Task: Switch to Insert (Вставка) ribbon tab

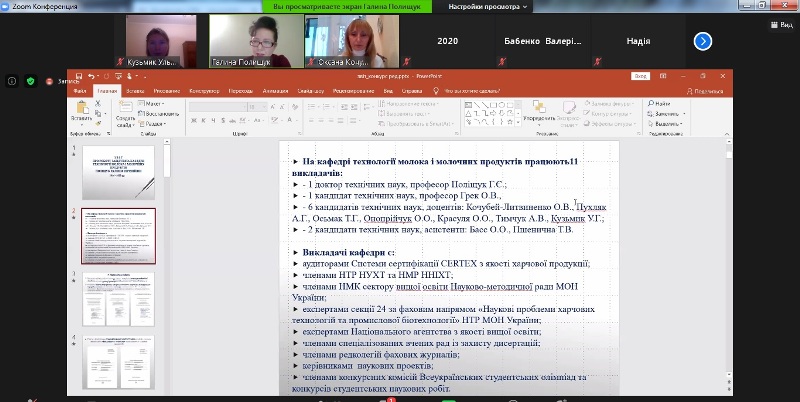Action: click(136, 91)
